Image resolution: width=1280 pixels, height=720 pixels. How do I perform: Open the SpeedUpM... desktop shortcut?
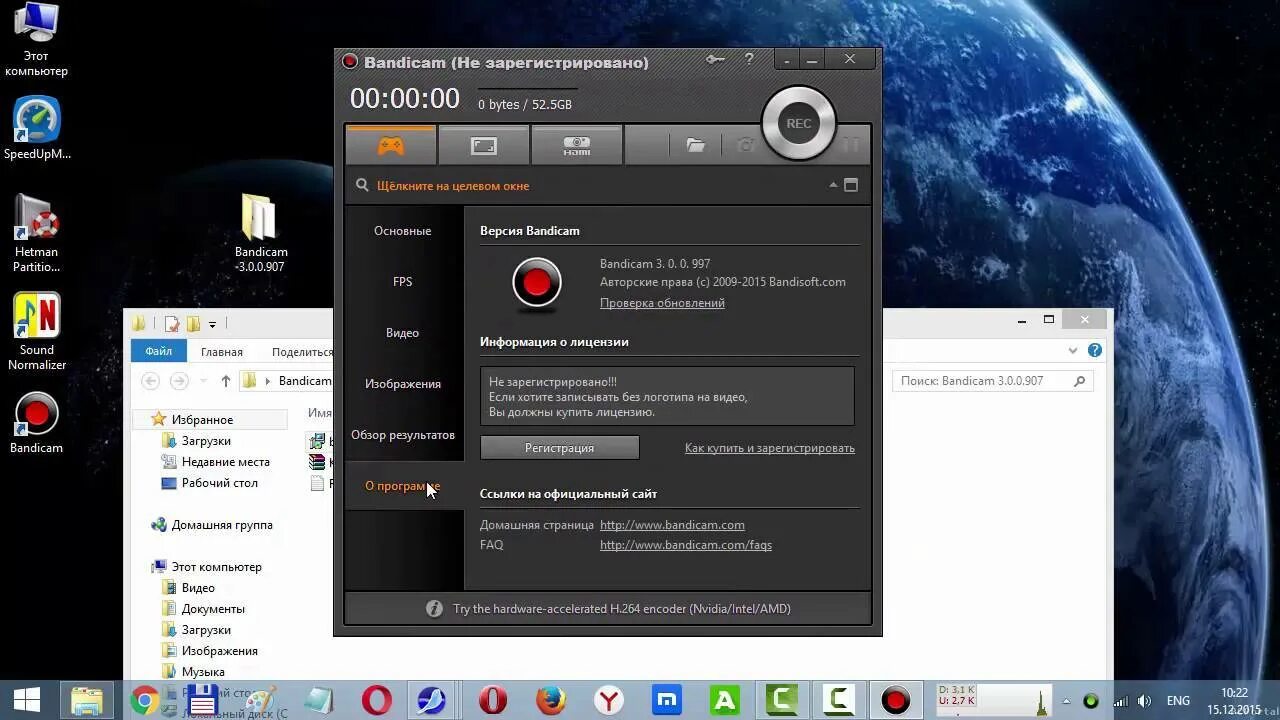tap(37, 128)
